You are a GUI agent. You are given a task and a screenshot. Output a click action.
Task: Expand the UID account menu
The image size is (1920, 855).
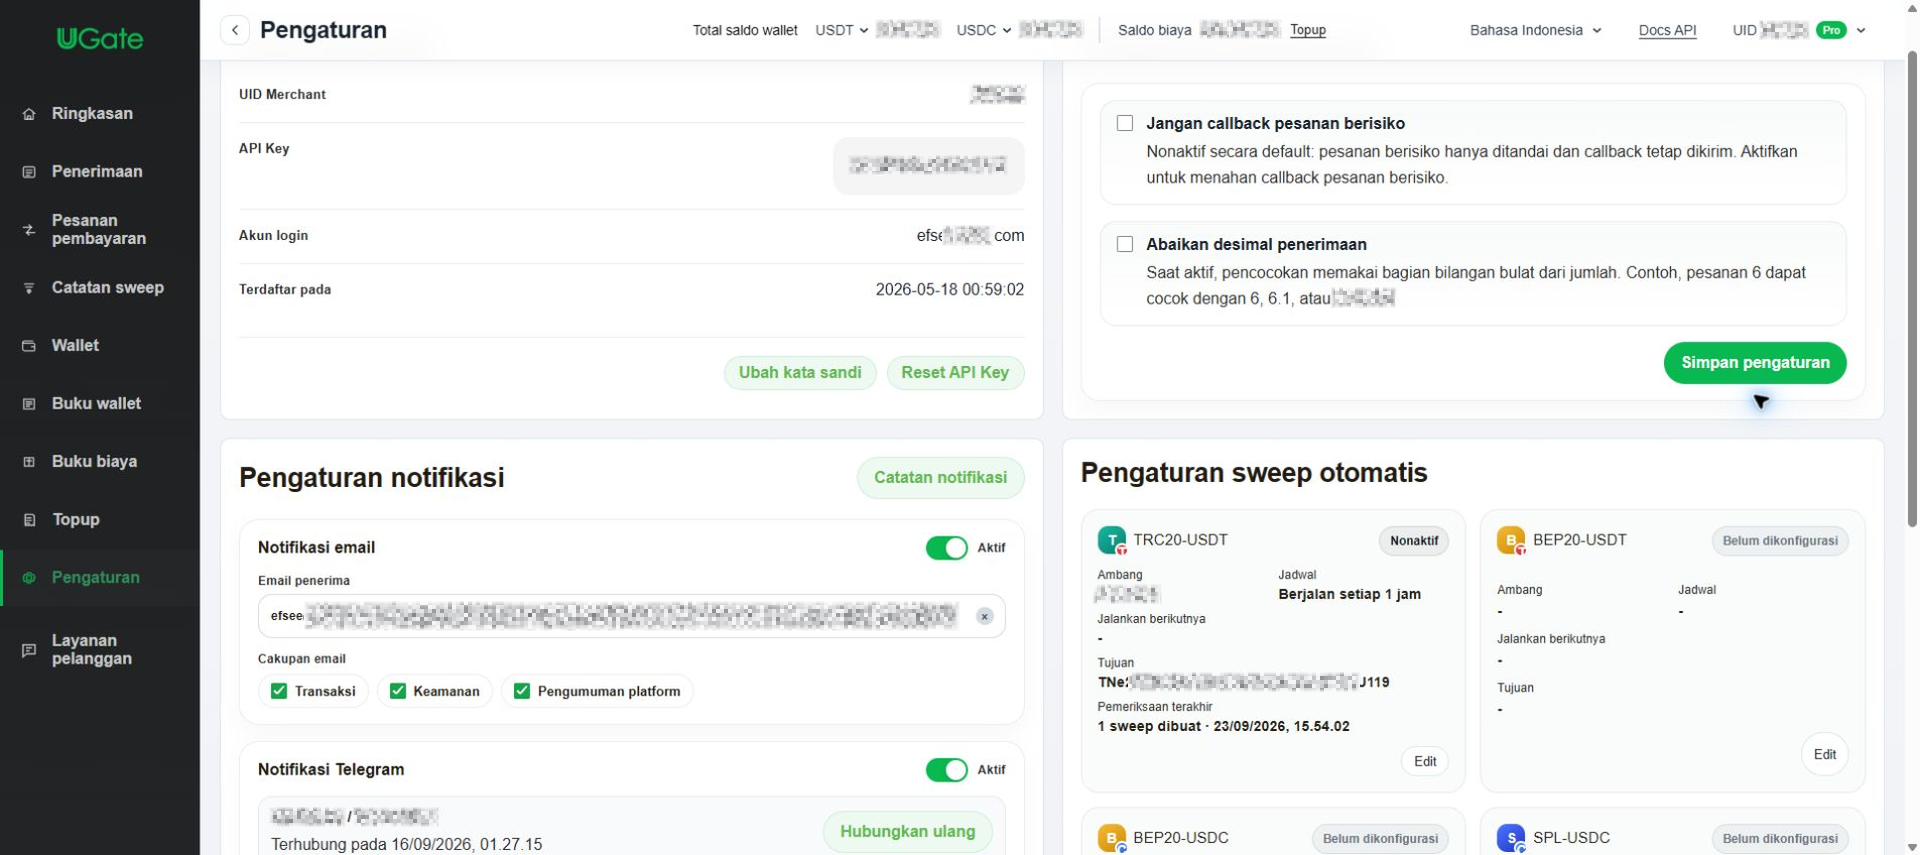point(1861,30)
